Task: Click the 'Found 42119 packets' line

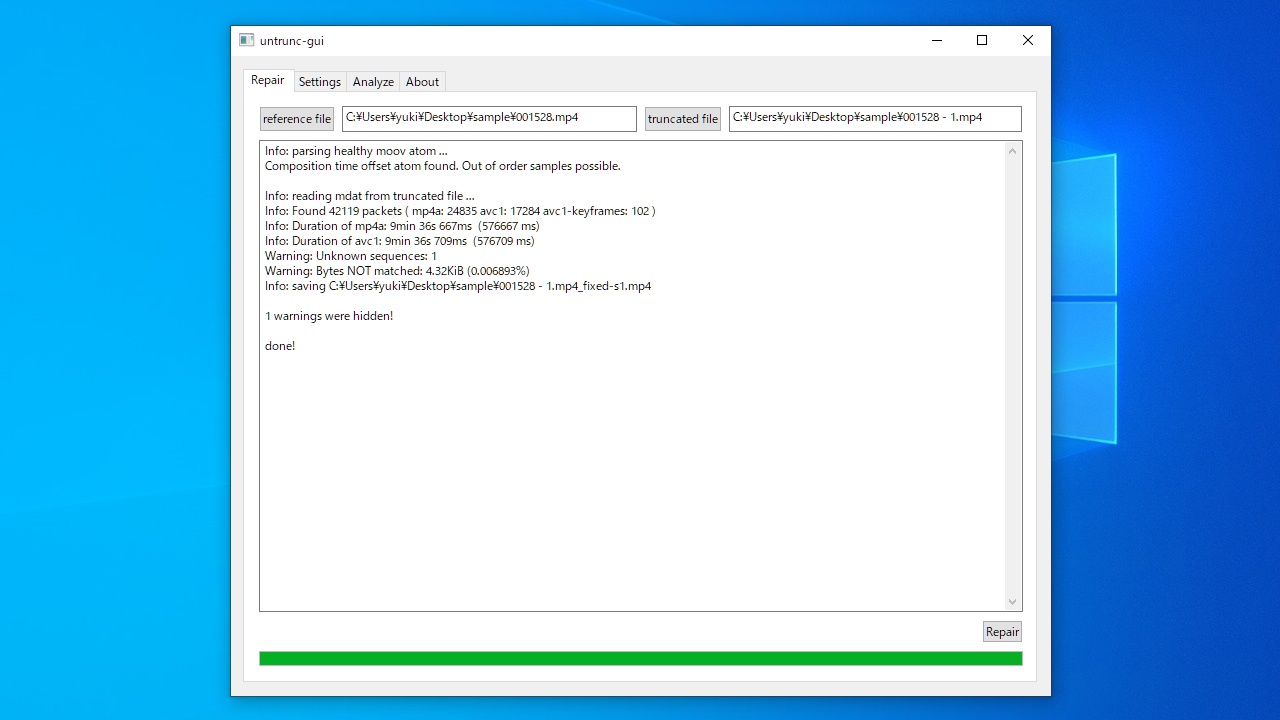Action: pos(460,211)
